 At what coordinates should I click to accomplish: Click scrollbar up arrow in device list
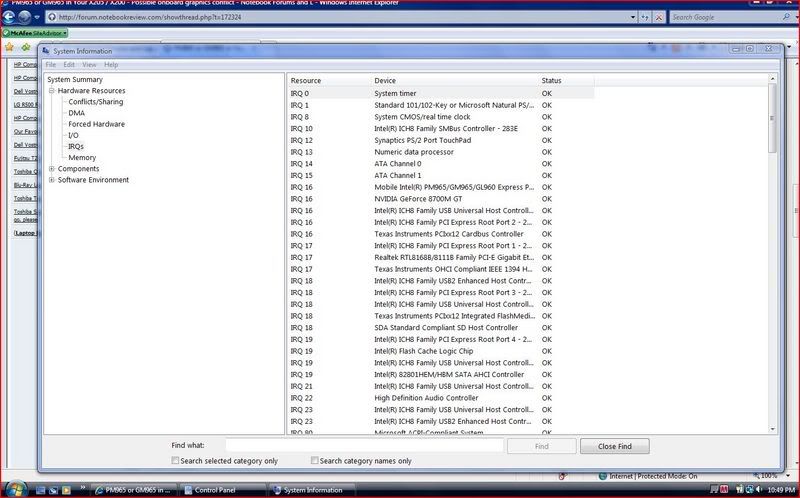(x=772, y=79)
